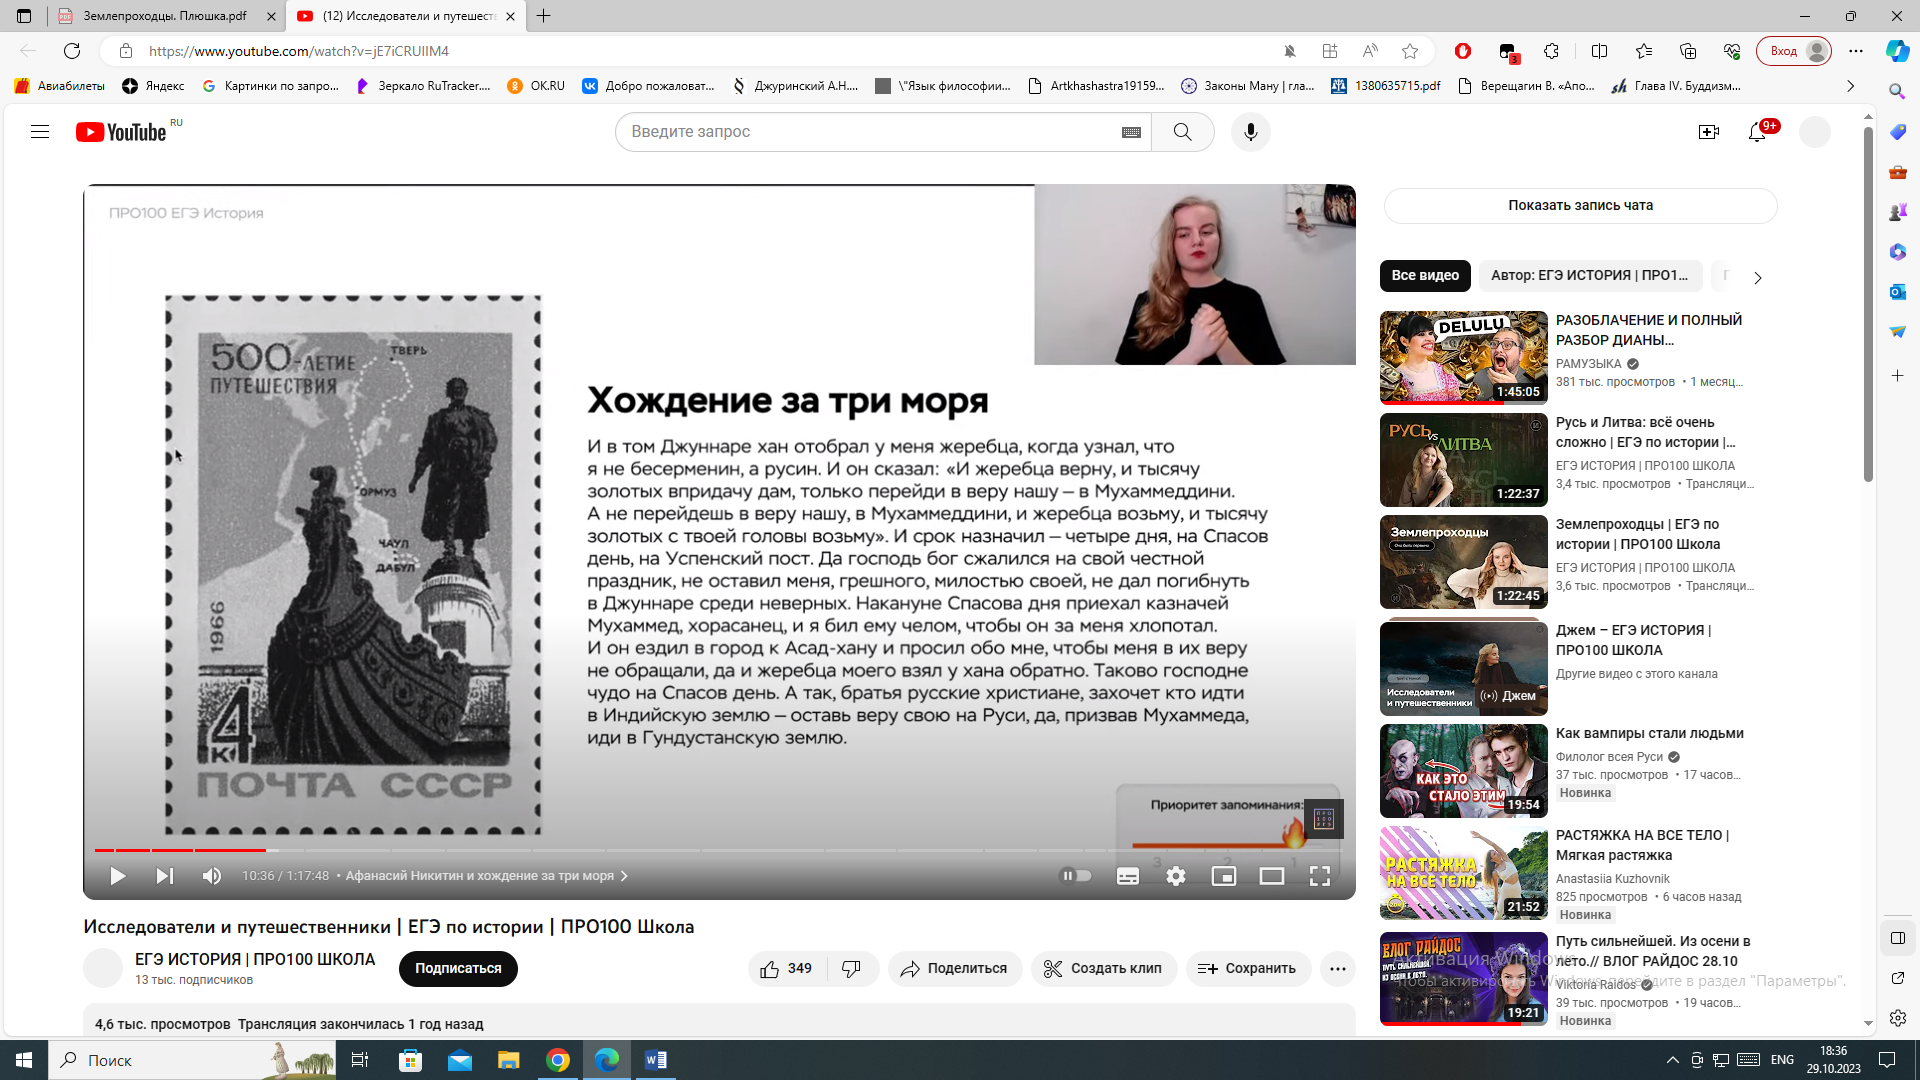Switch input language ENG indicator
Image resolution: width=1920 pixels, height=1080 pixels.
point(1782,1060)
